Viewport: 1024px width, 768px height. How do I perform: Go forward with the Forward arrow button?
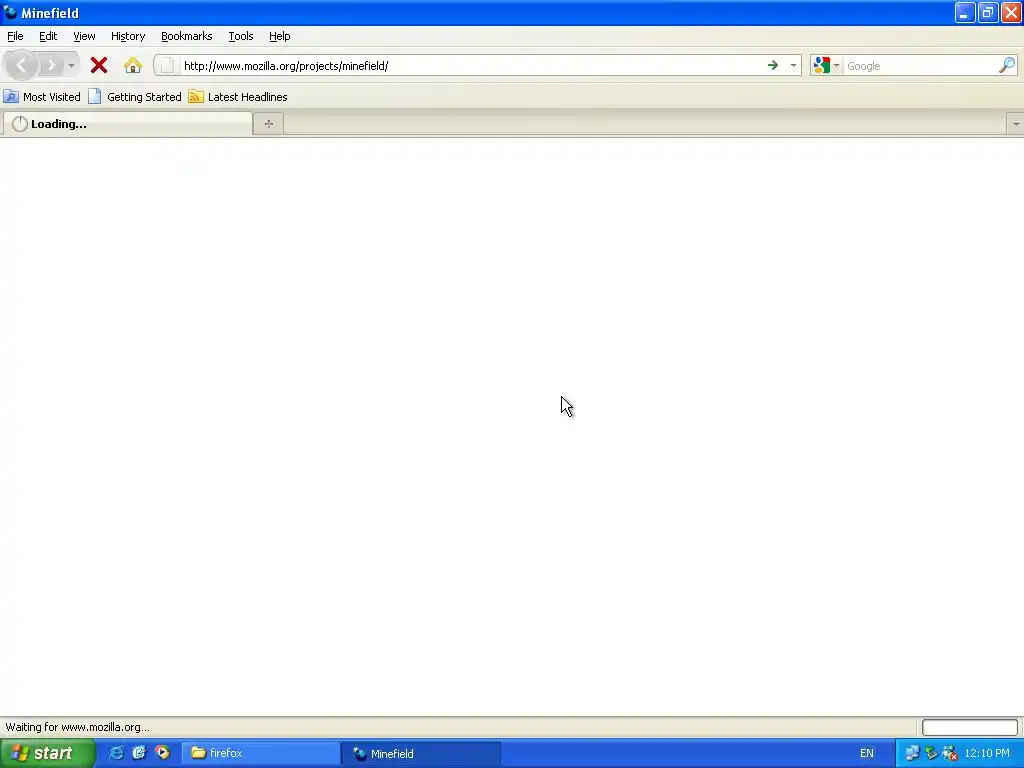point(50,65)
